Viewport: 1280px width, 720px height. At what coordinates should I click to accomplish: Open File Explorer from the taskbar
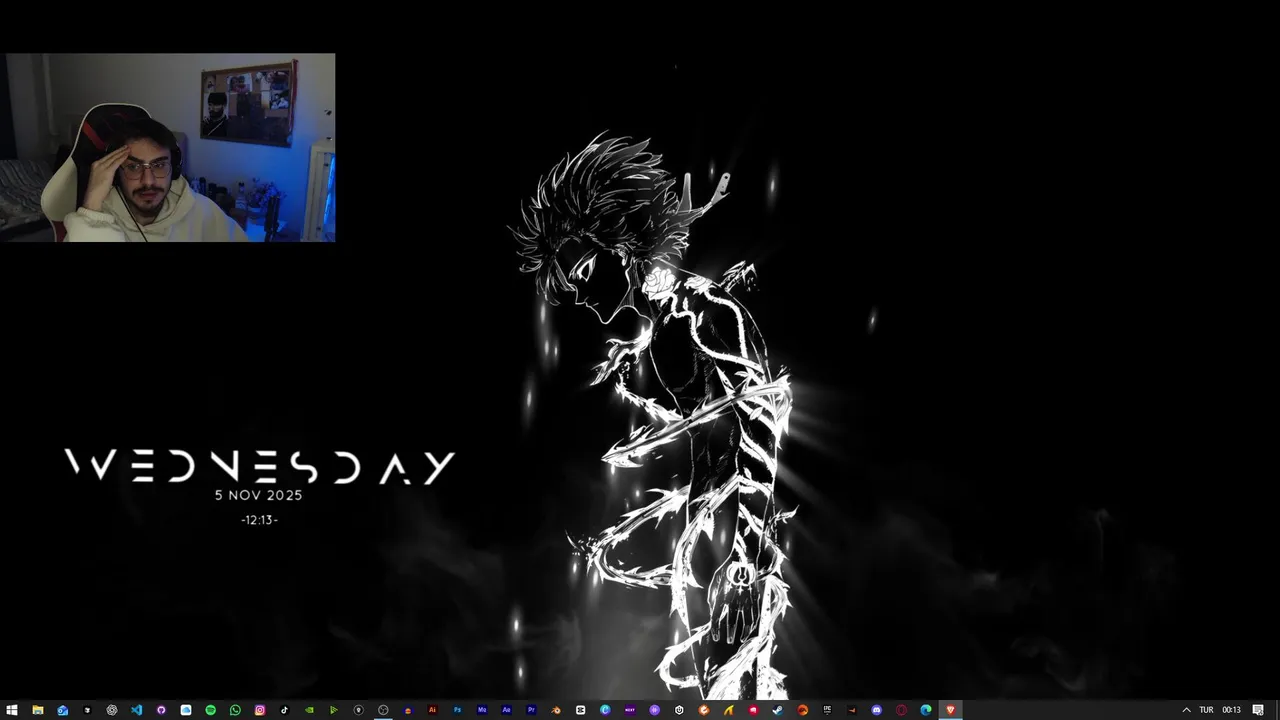click(37, 710)
